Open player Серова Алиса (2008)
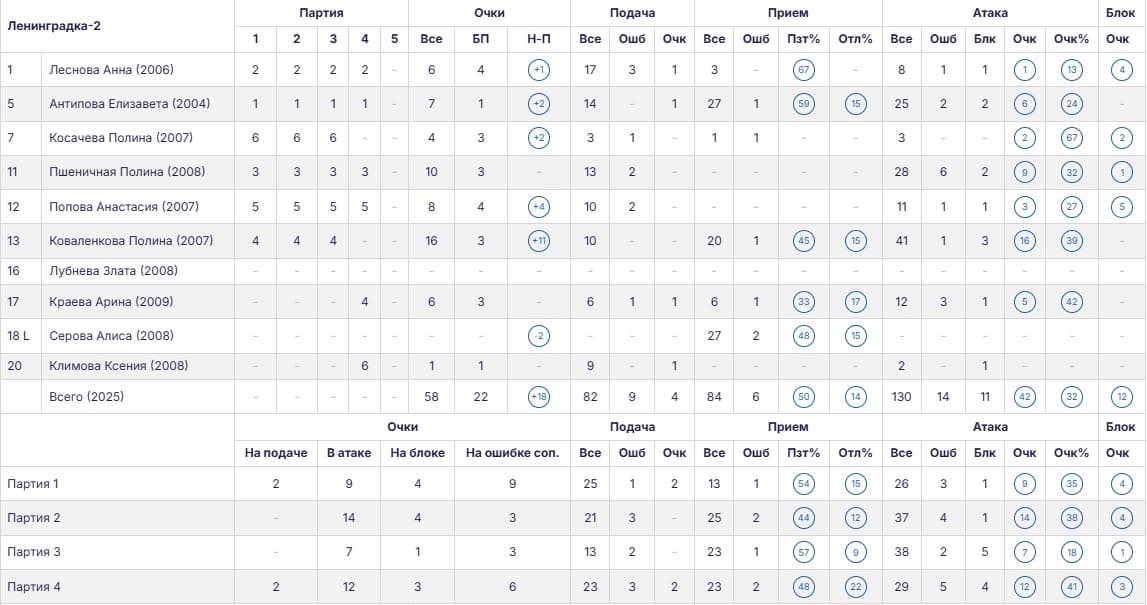Image resolution: width=1147 pixels, height=605 pixels. [x=111, y=336]
